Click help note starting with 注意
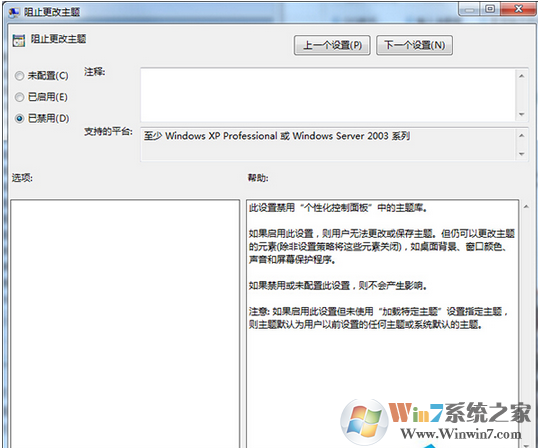Image resolution: width=538 pixels, height=448 pixels. 378,318
